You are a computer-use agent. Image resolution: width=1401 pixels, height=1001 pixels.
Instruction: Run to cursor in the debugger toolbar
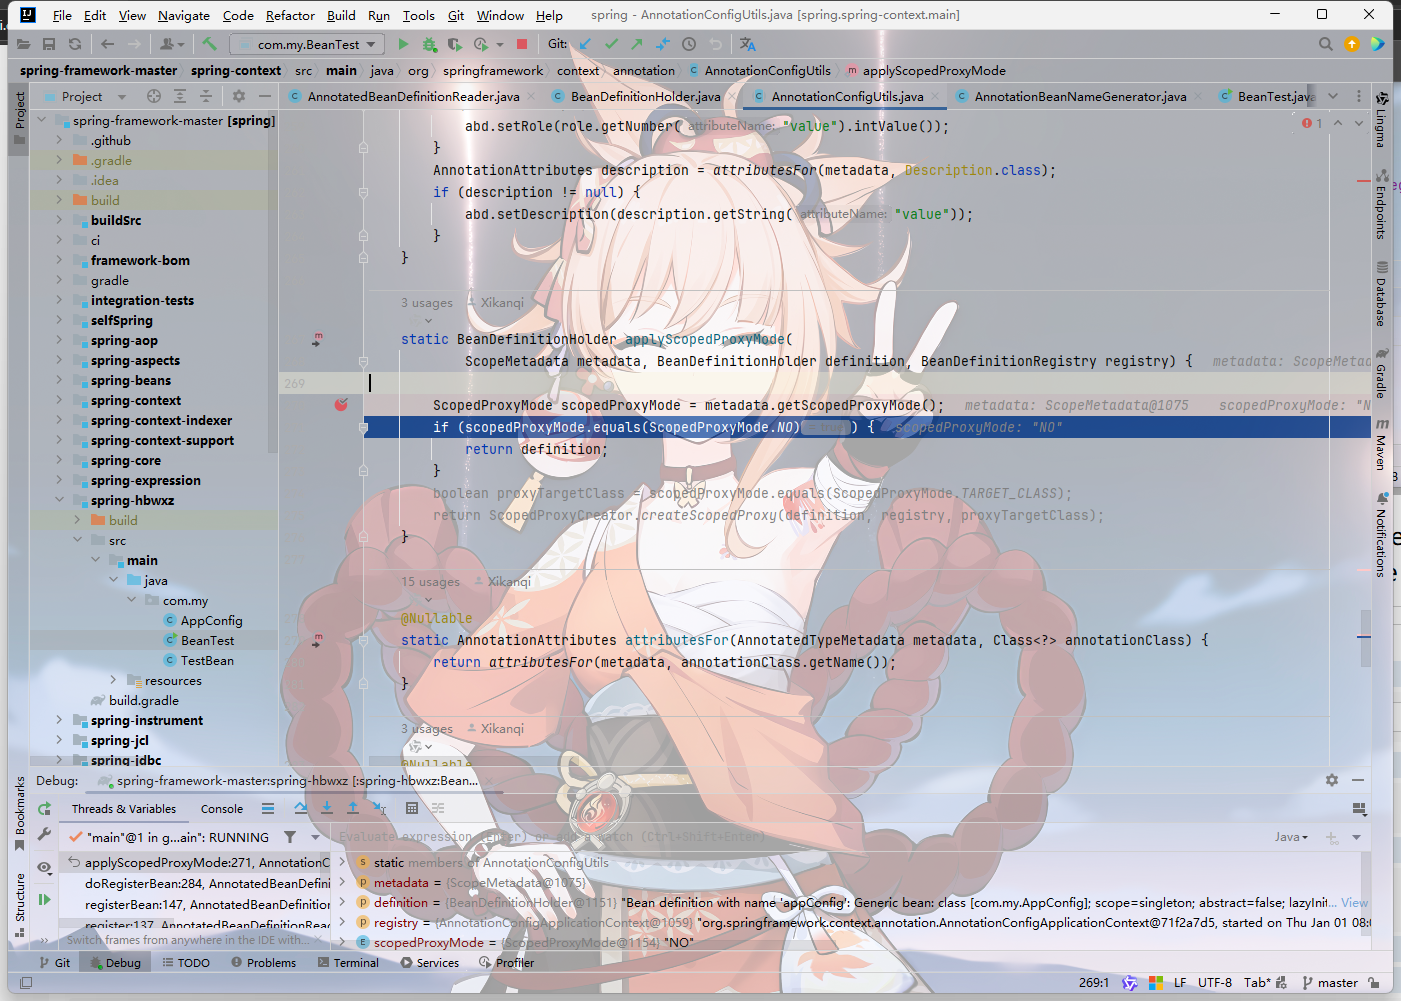(x=379, y=808)
